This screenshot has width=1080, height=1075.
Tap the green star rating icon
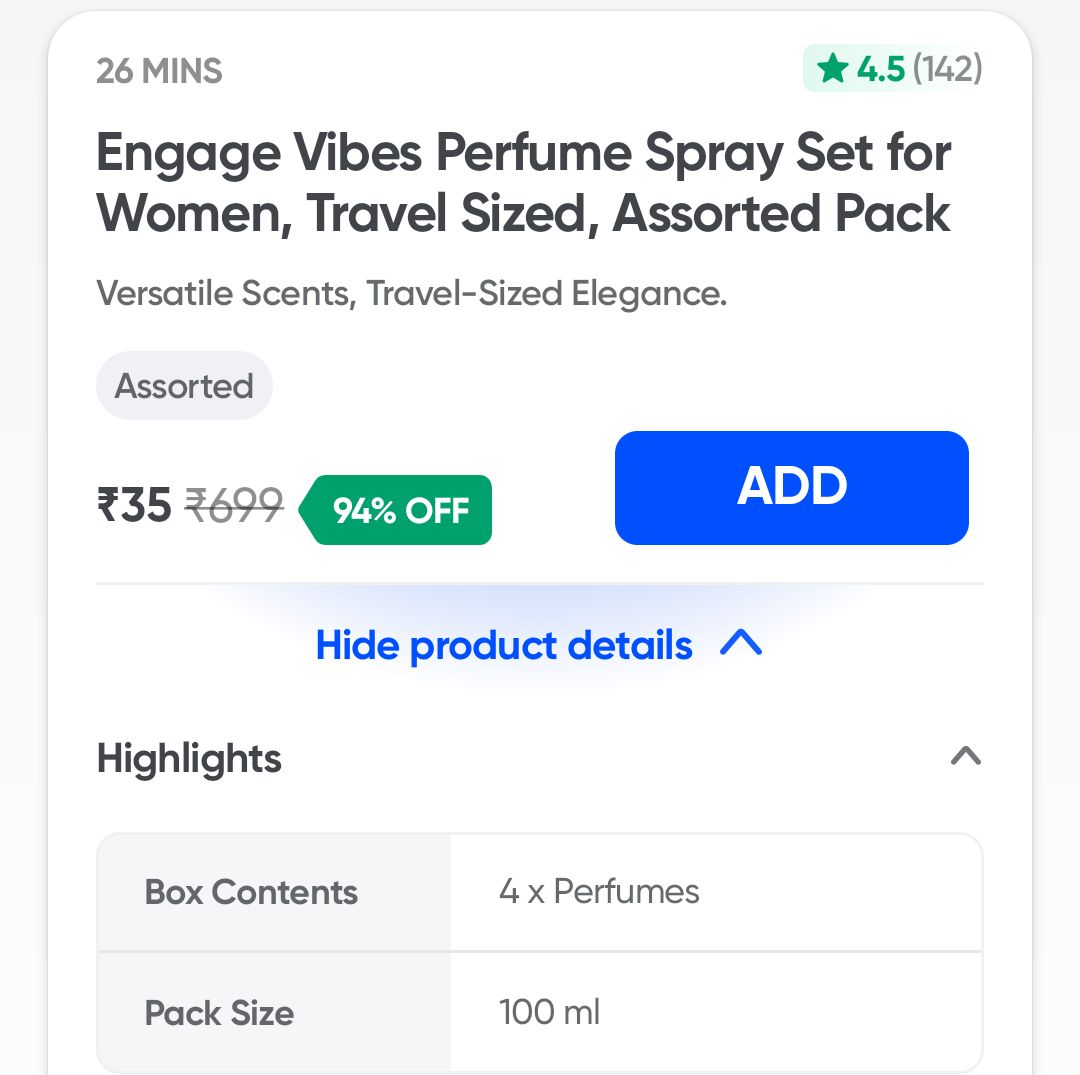[x=832, y=69]
